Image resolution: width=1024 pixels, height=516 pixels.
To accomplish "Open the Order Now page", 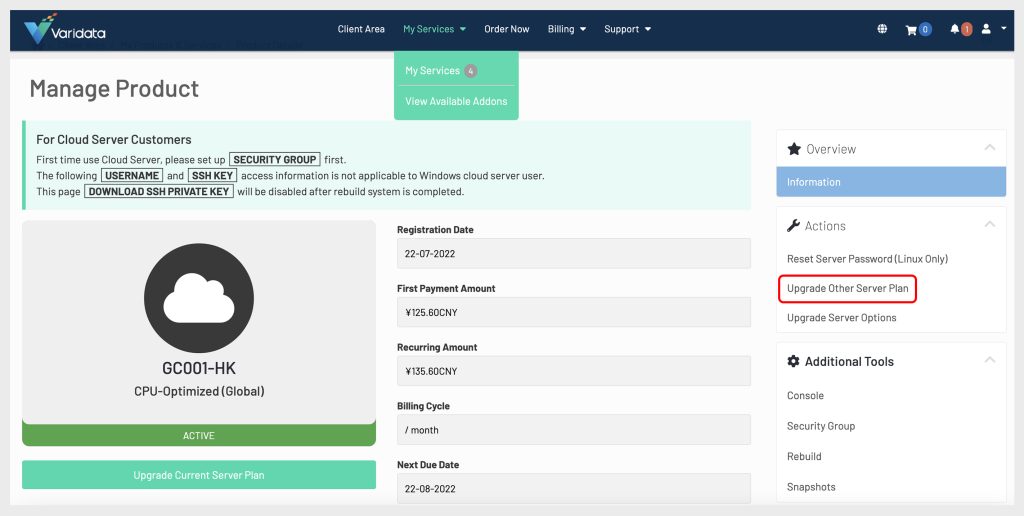I will coord(507,29).
